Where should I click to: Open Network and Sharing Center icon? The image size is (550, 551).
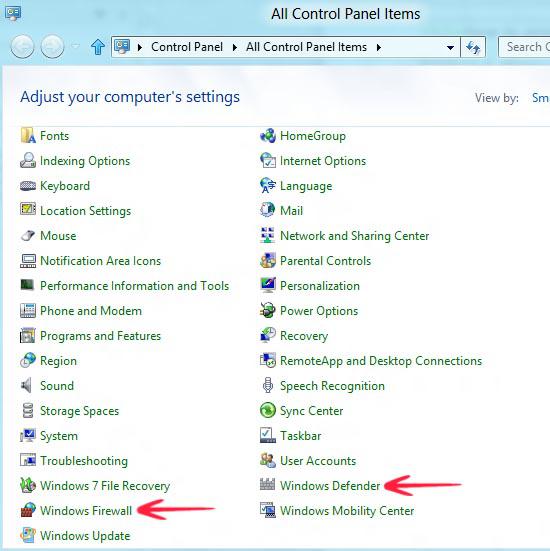click(268, 235)
